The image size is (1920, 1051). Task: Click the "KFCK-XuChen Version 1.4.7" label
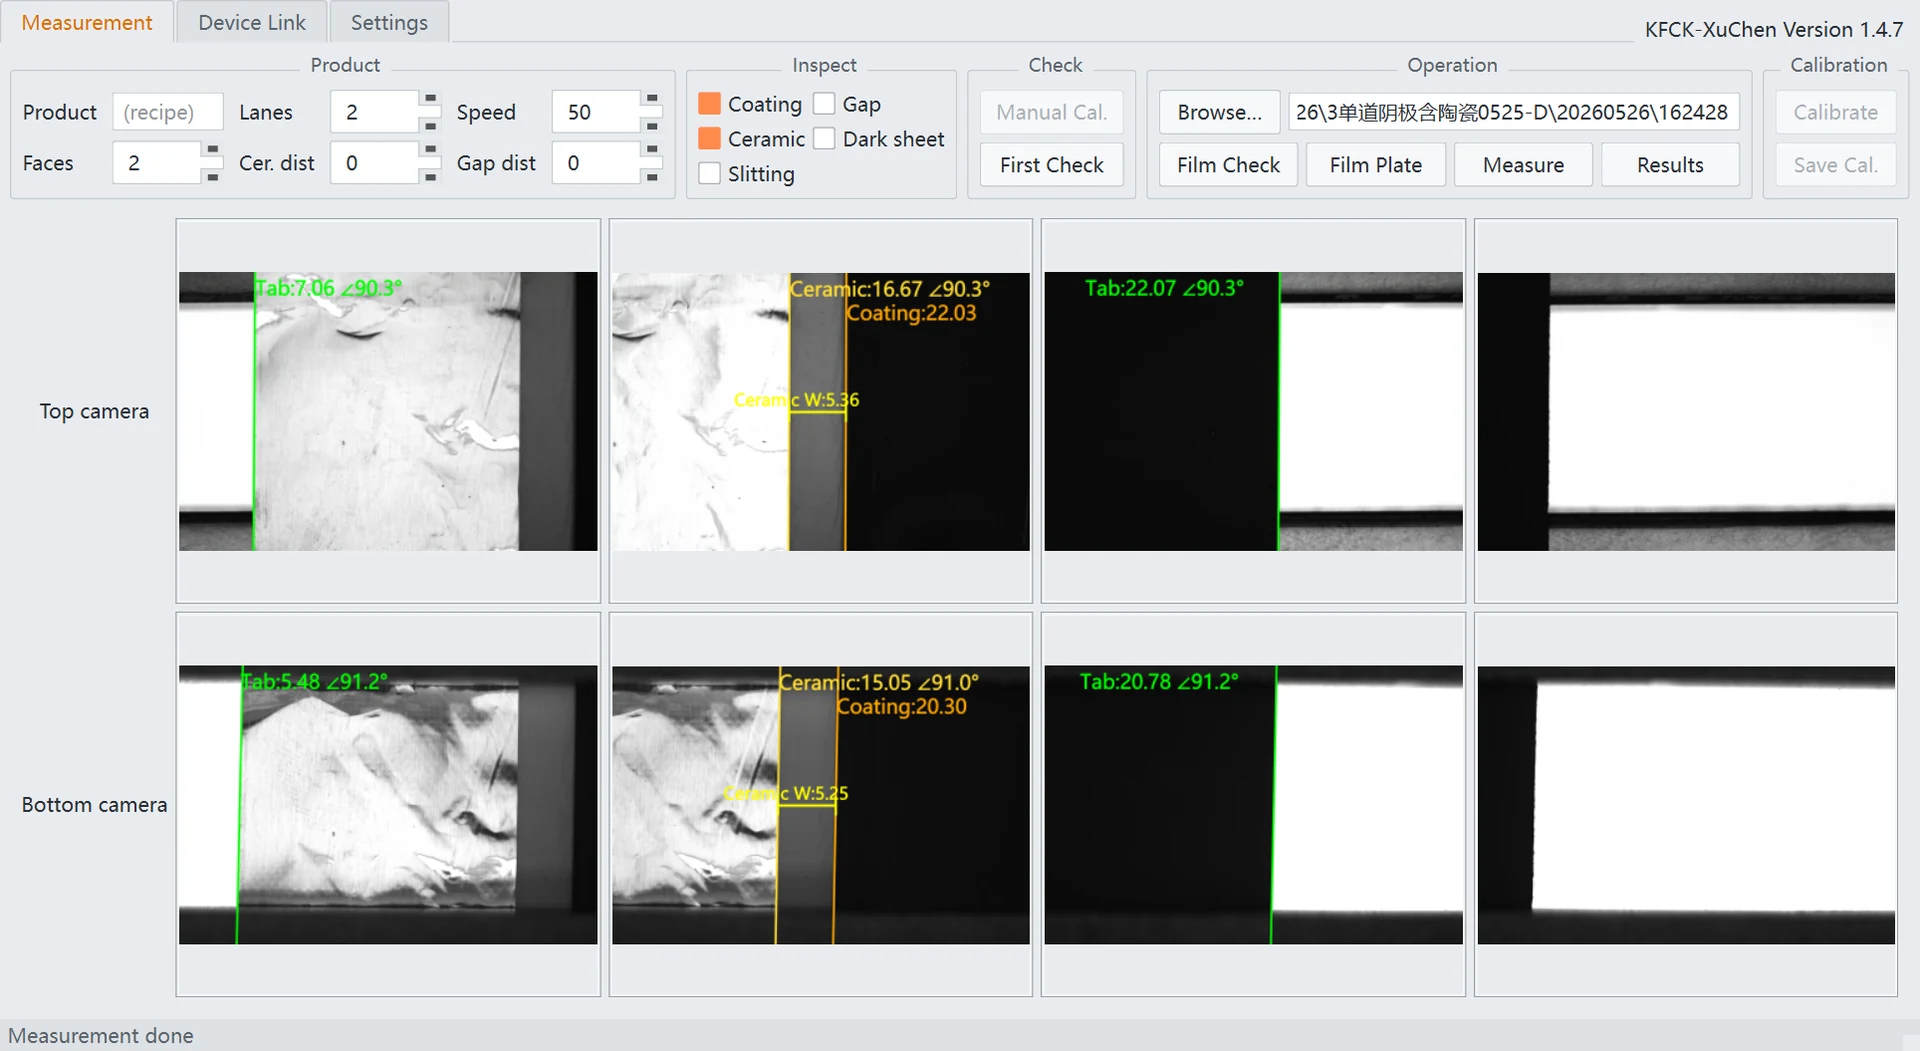point(1773,29)
